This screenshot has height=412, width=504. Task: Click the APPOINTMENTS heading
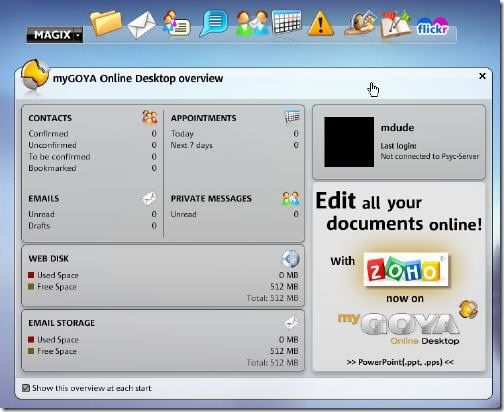tap(204, 118)
